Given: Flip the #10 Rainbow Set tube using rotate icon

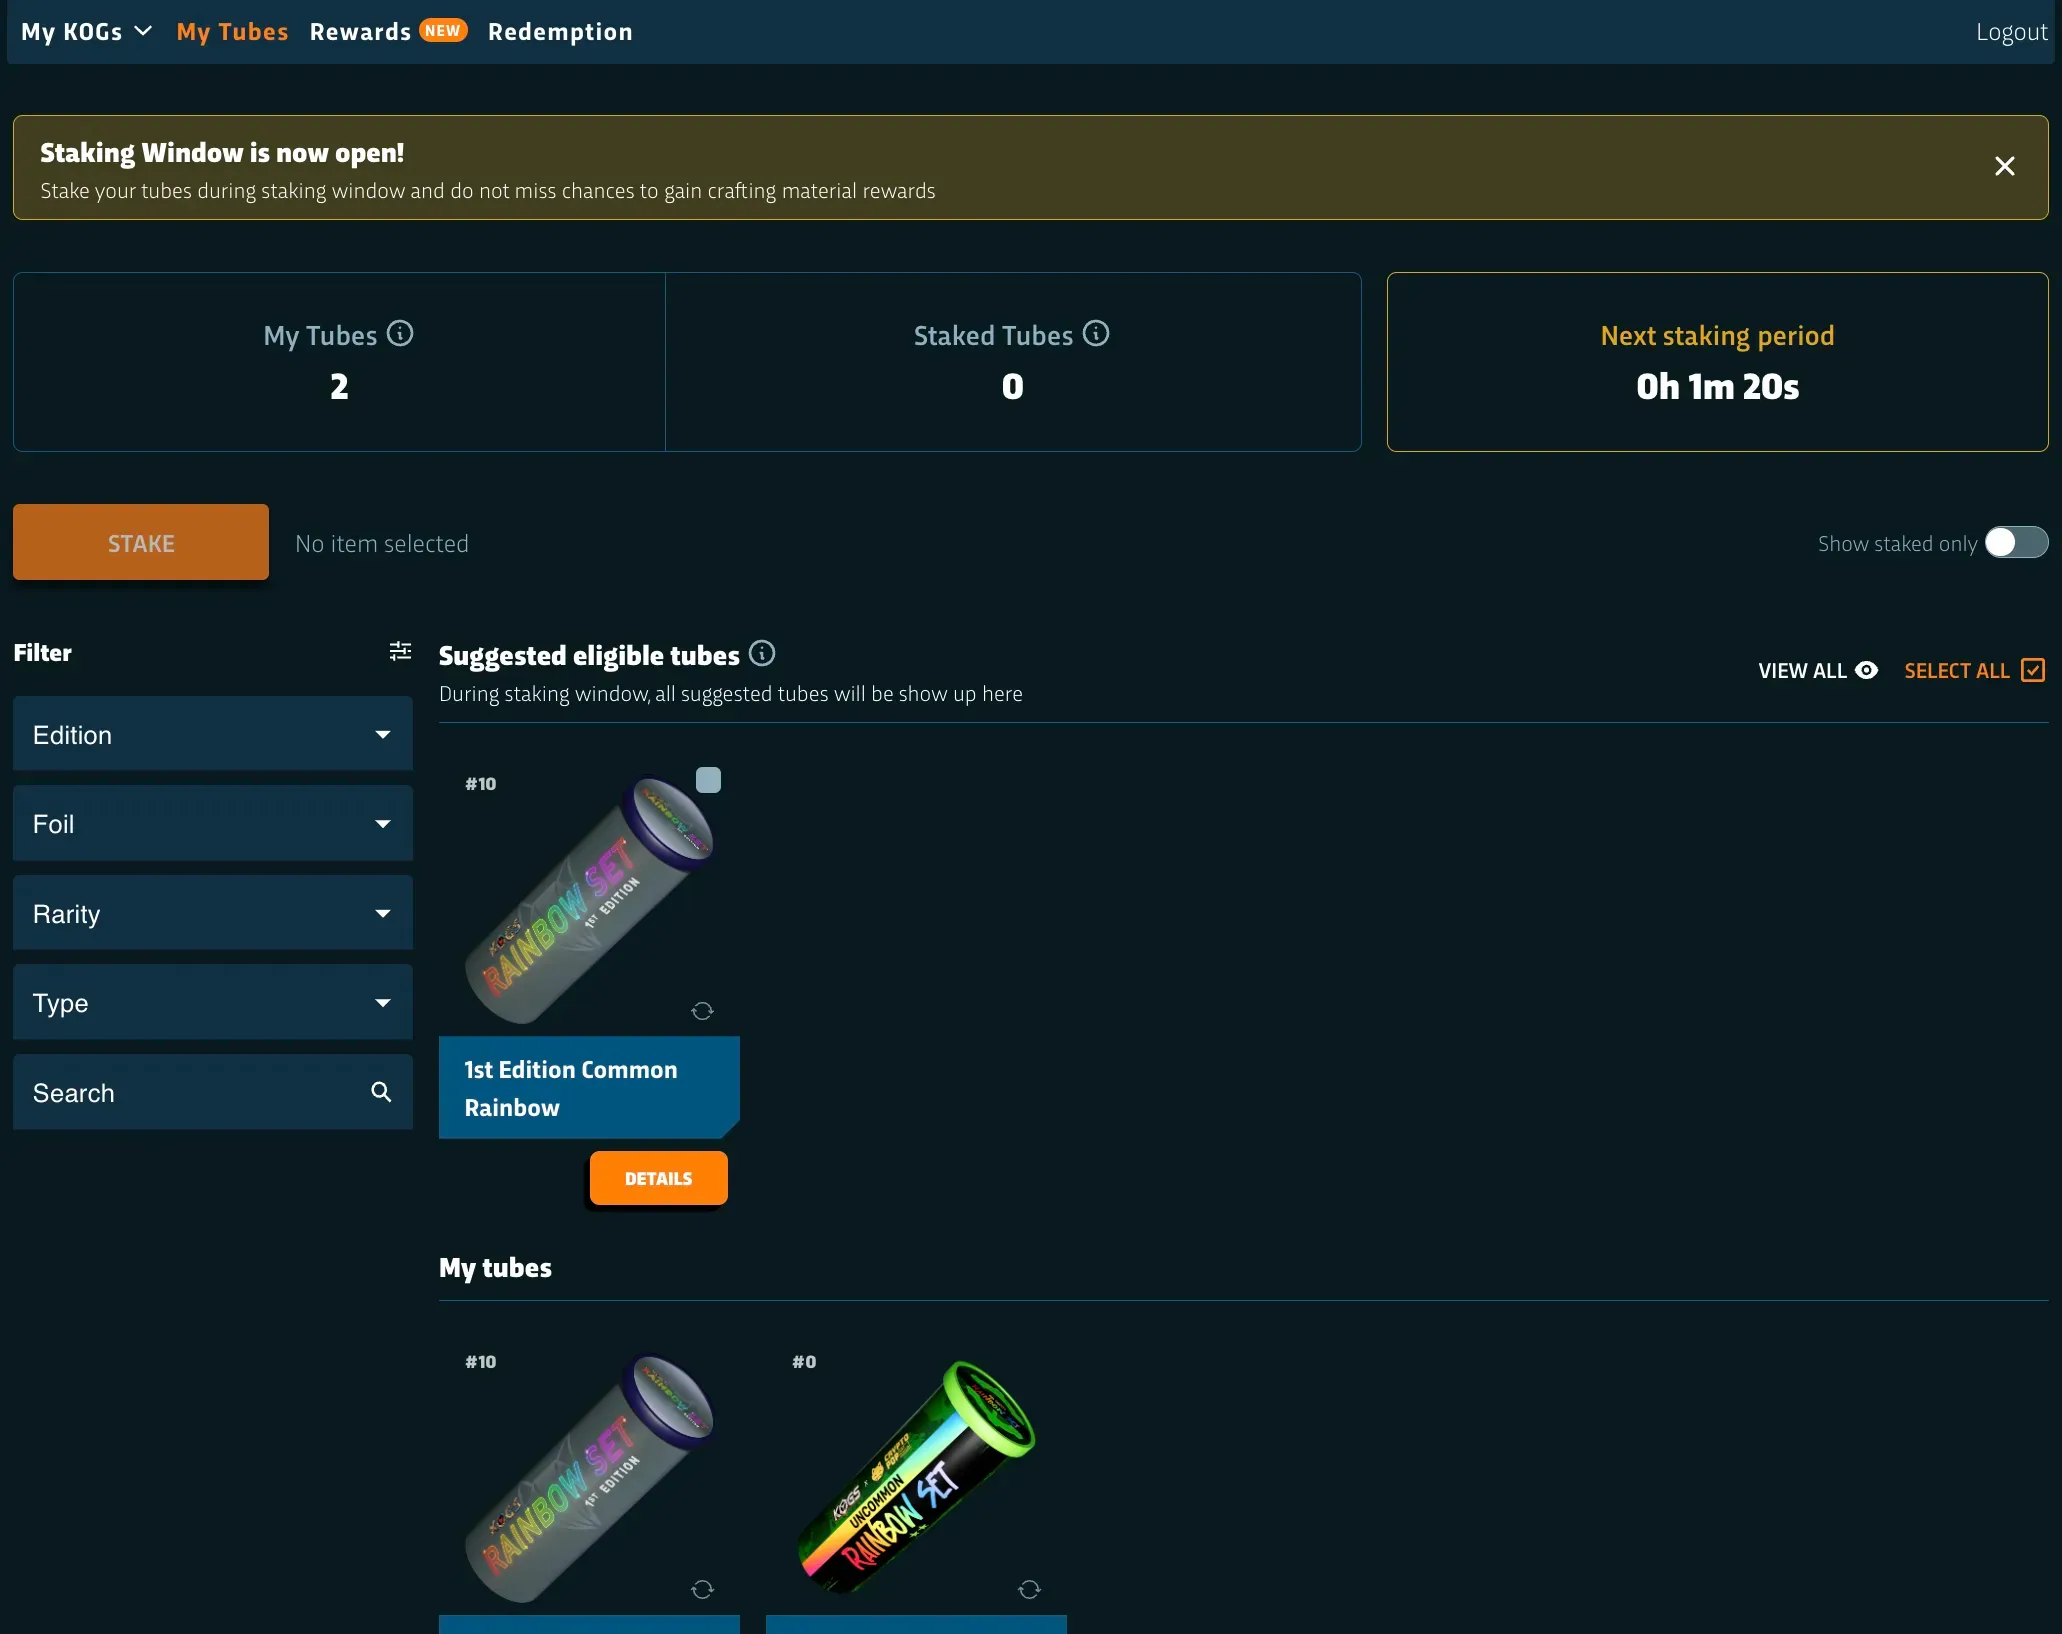Looking at the screenshot, I should 702,1011.
